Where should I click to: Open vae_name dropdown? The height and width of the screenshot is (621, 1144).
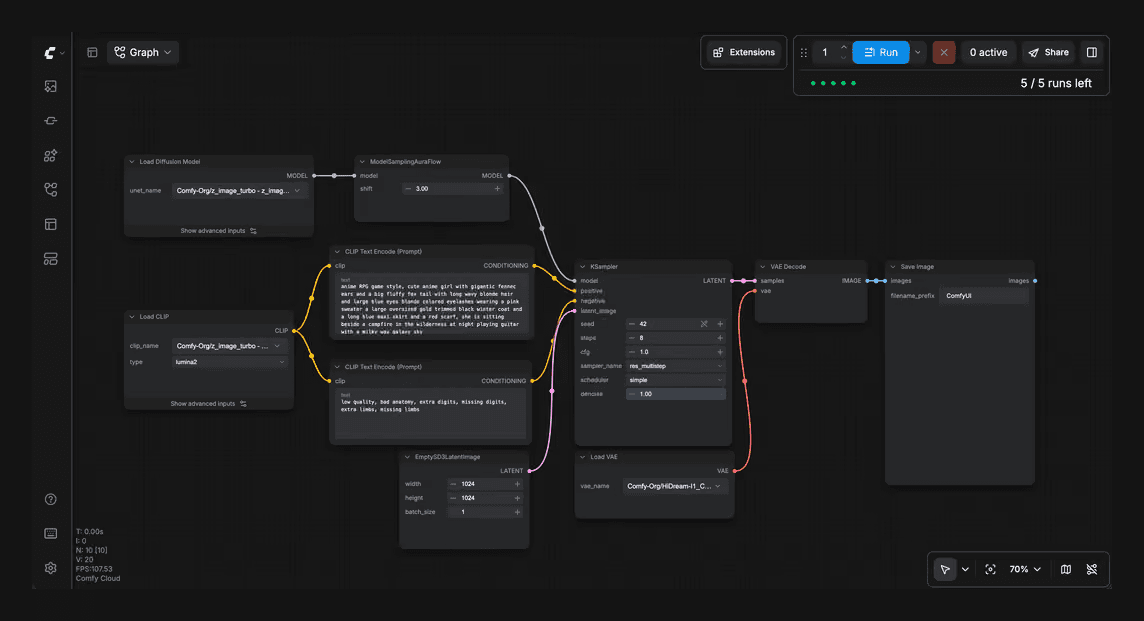click(675, 486)
